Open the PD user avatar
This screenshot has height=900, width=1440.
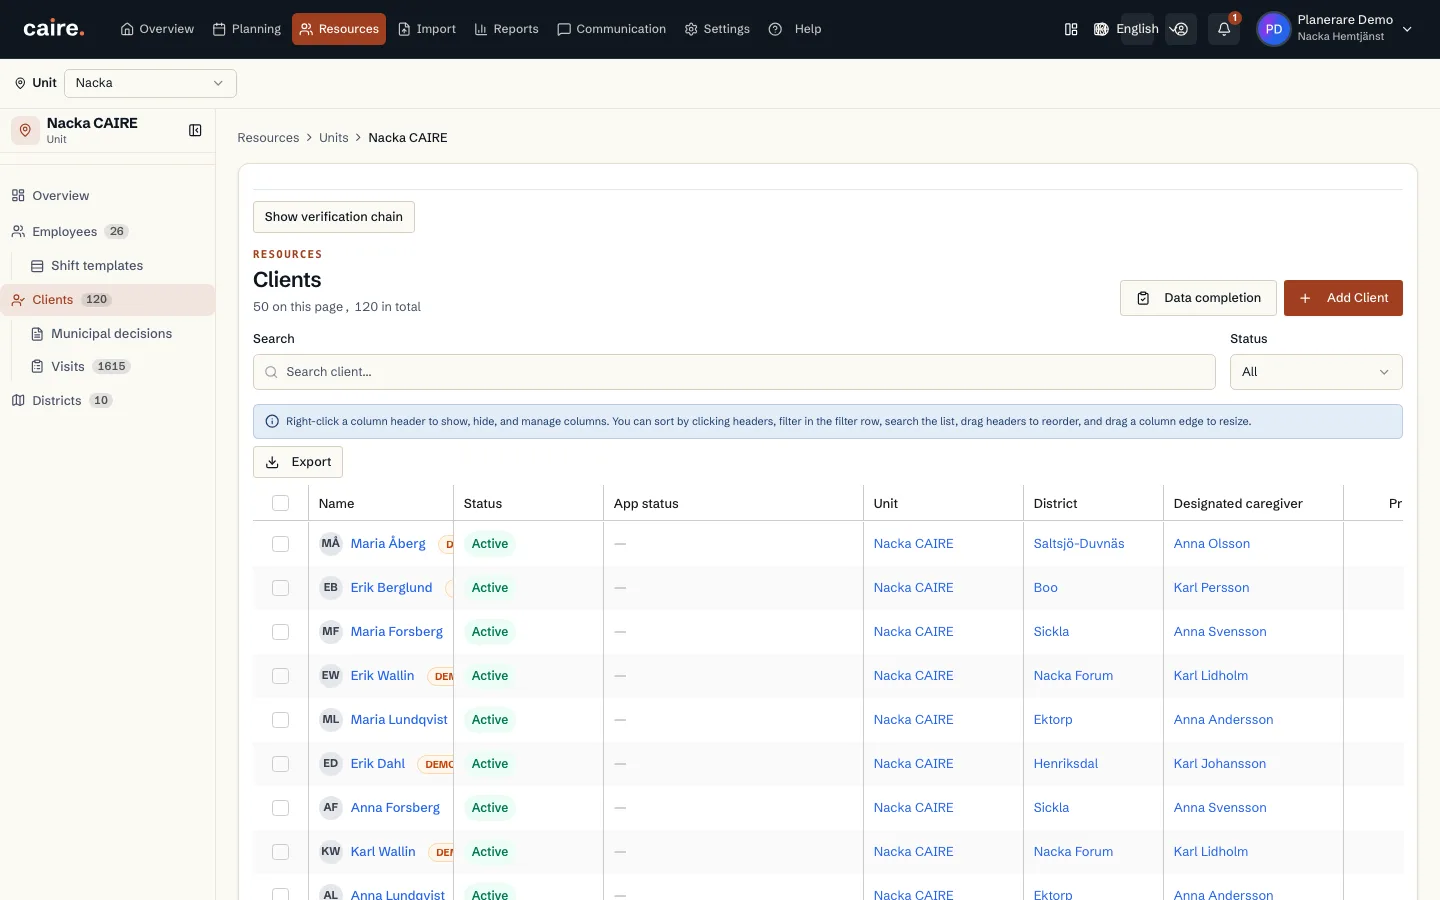point(1273,29)
